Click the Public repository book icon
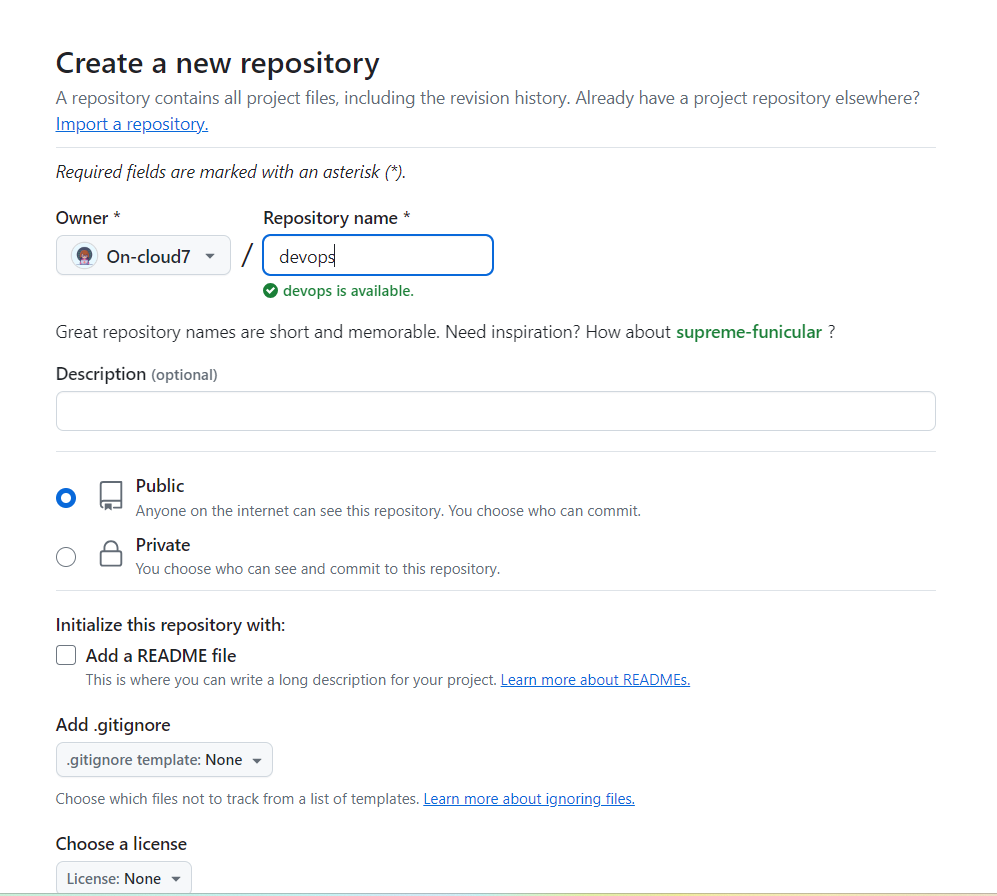Screen dimensions: 997x896 [x=111, y=496]
